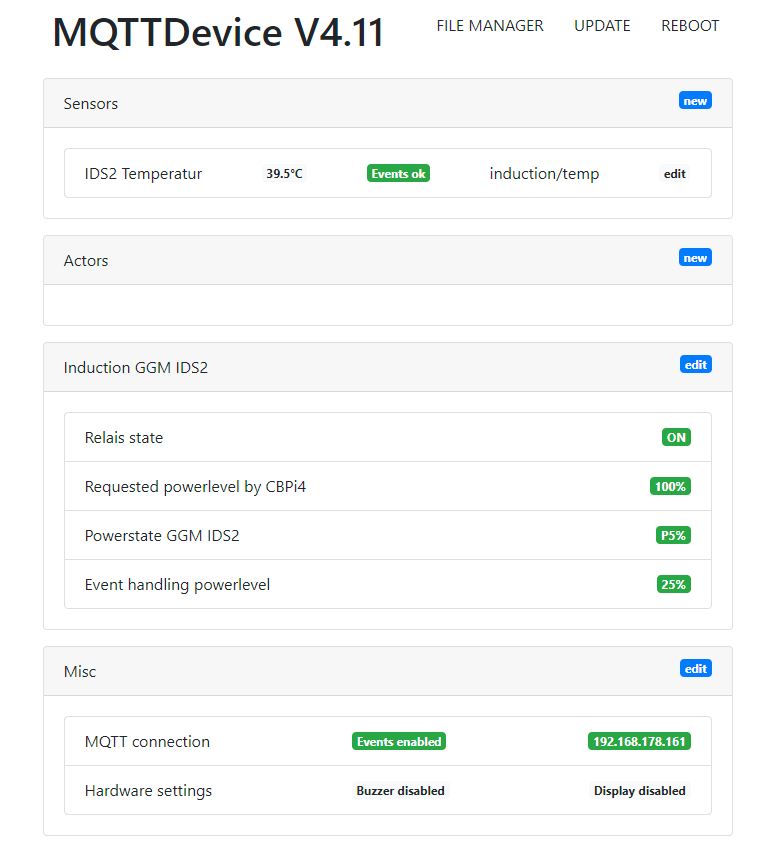Viewport: 759px width, 858px height.
Task: Click the 39.5°C temperature badge
Action: coord(284,174)
